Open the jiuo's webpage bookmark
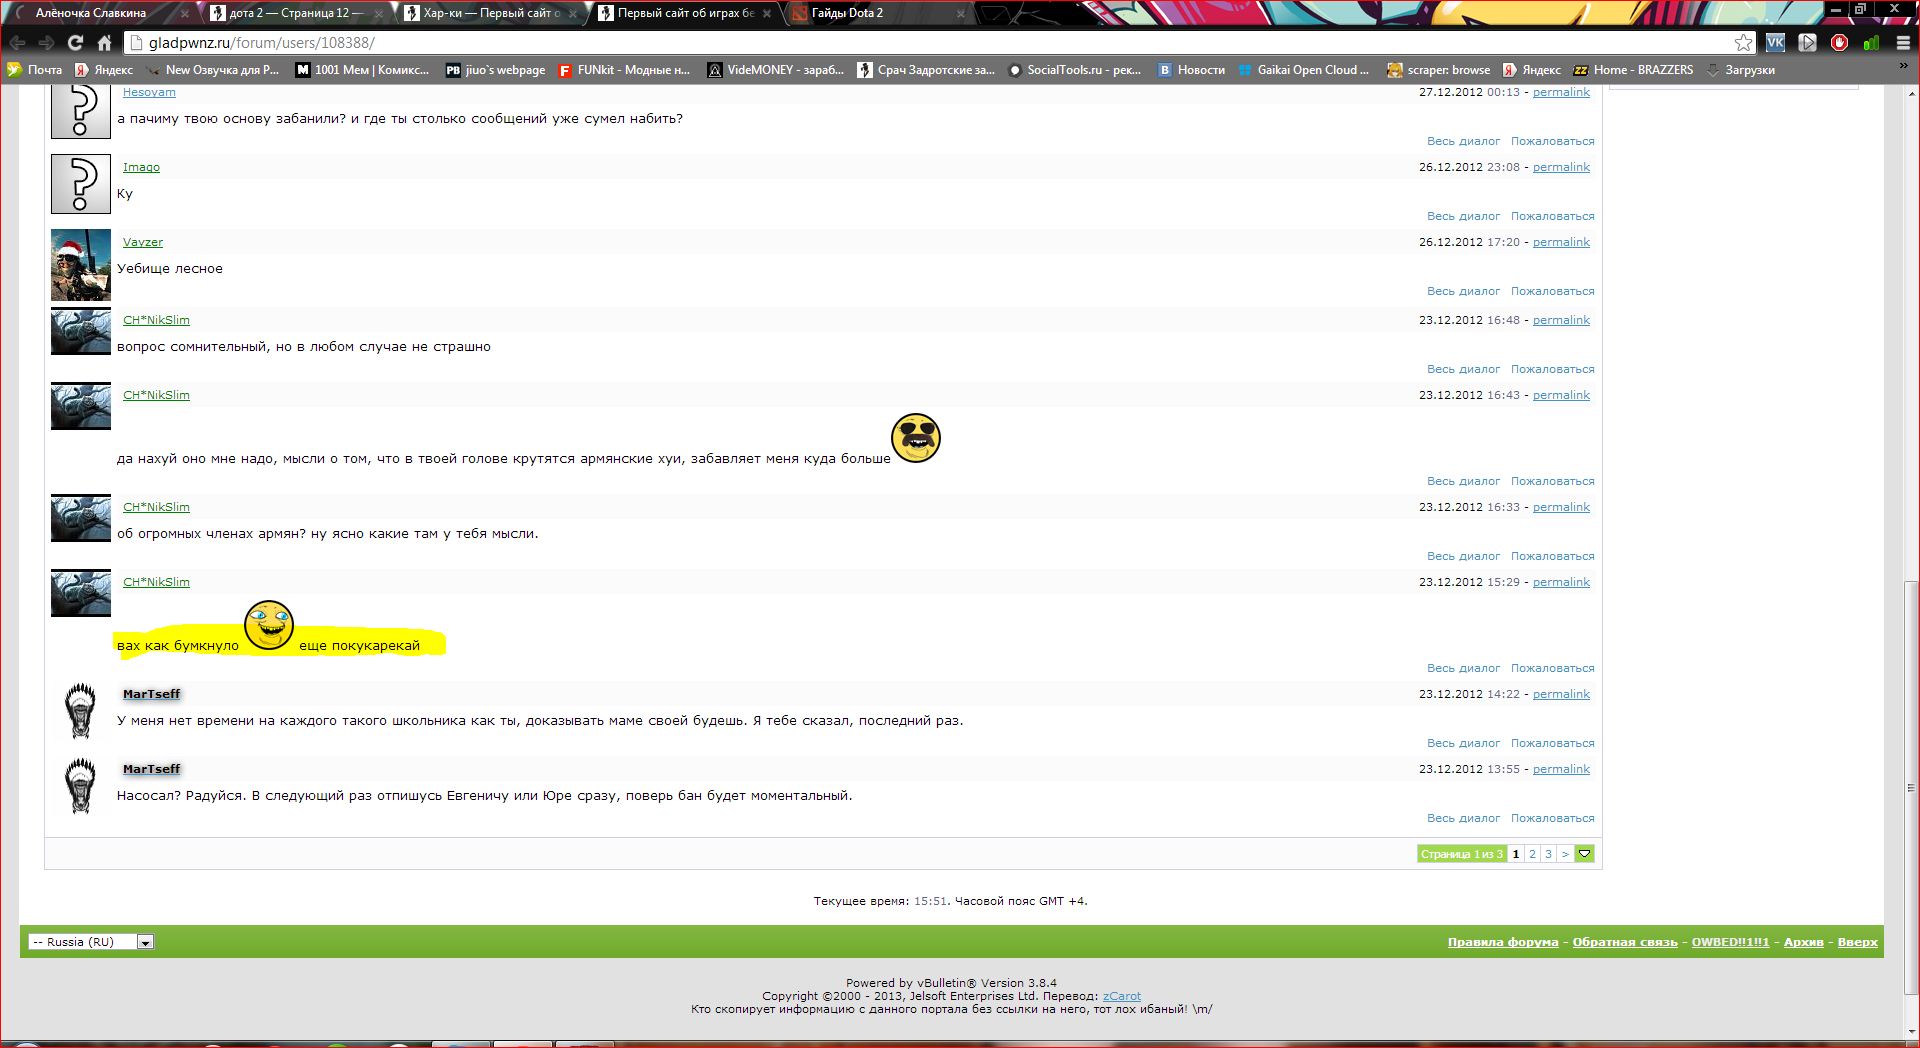The width and height of the screenshot is (1920, 1048). tap(495, 70)
